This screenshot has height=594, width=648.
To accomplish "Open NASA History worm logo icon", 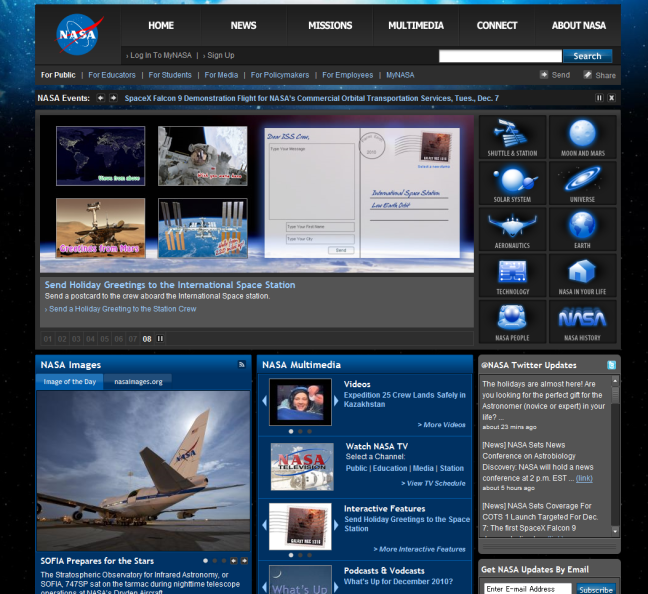I will point(583,322).
